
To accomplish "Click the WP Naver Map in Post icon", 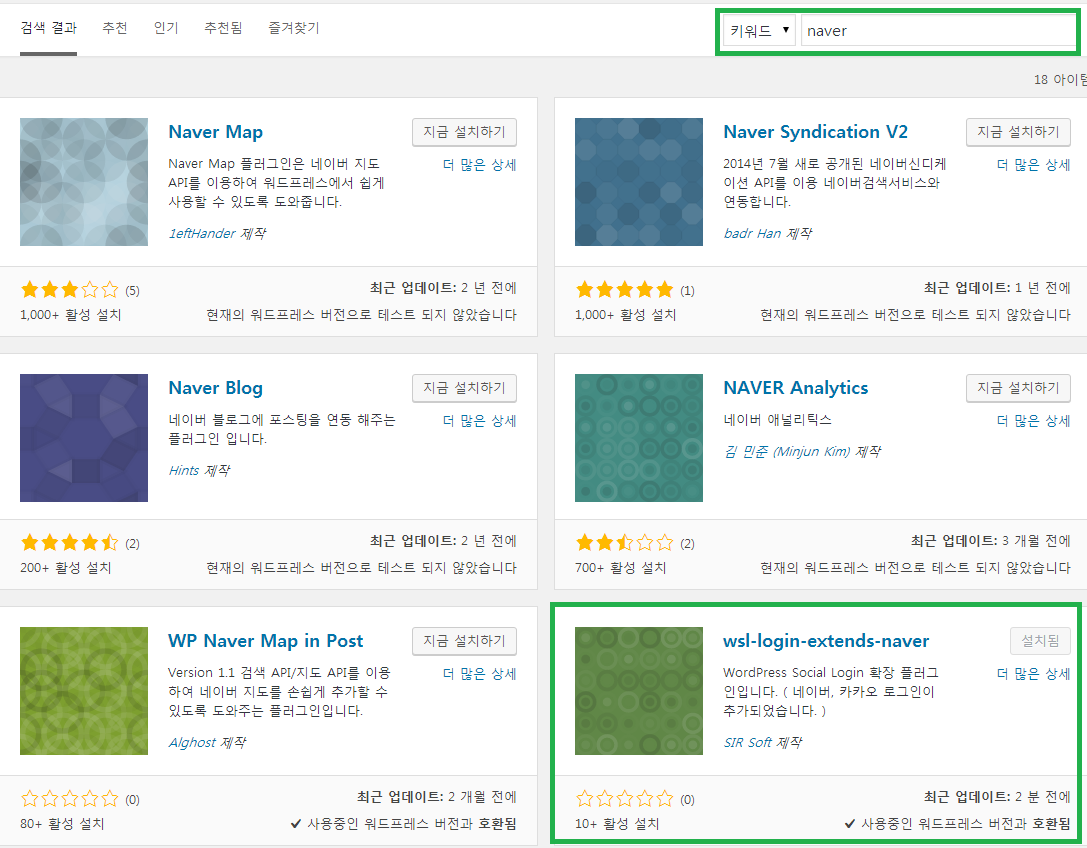I will tap(84, 691).
